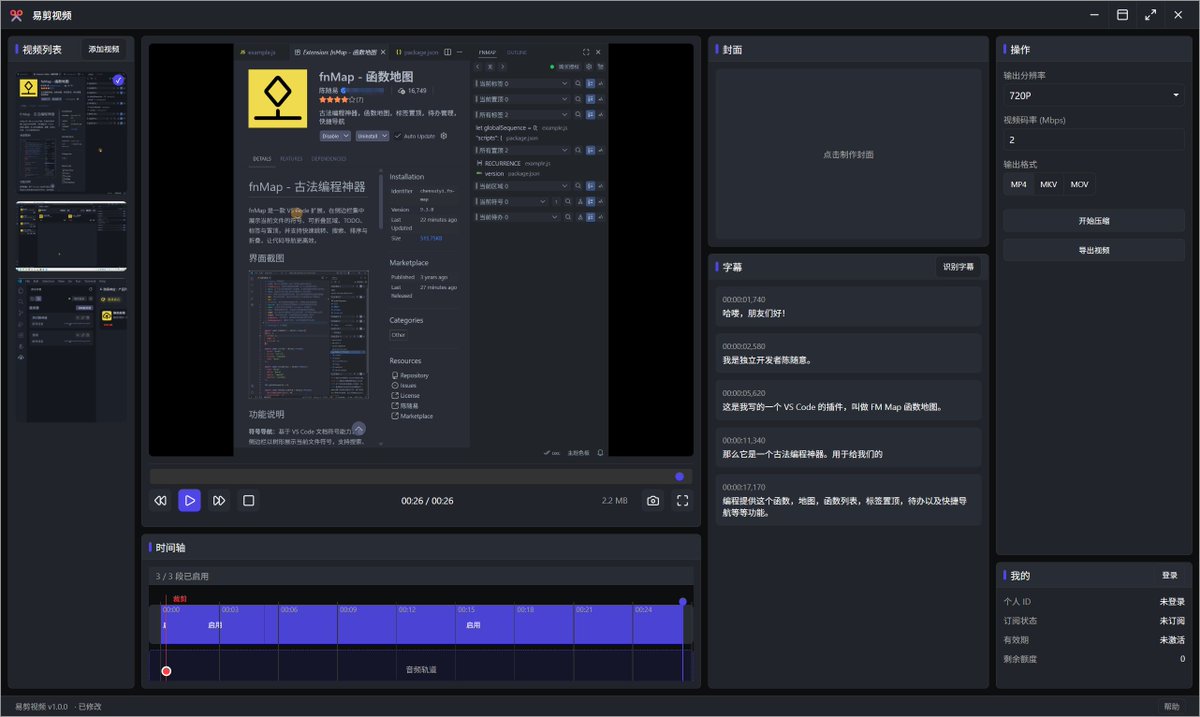Screen dimensions: 1200x717
Task: Select the second video thumbnail in 视频列表
Action: pyautogui.click(x=71, y=236)
